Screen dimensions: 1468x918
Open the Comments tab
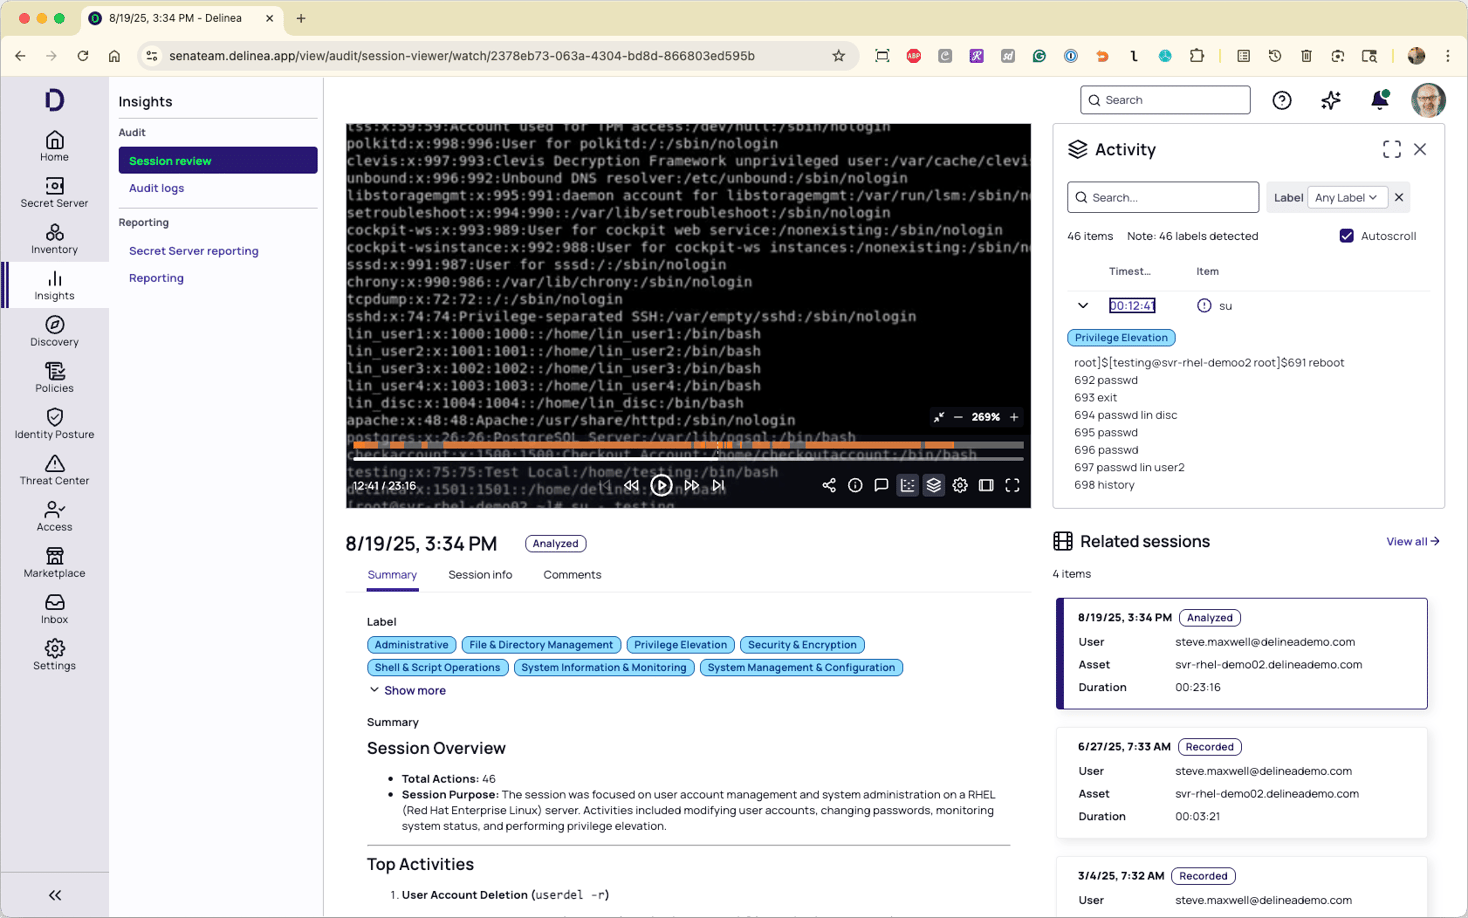click(x=571, y=575)
